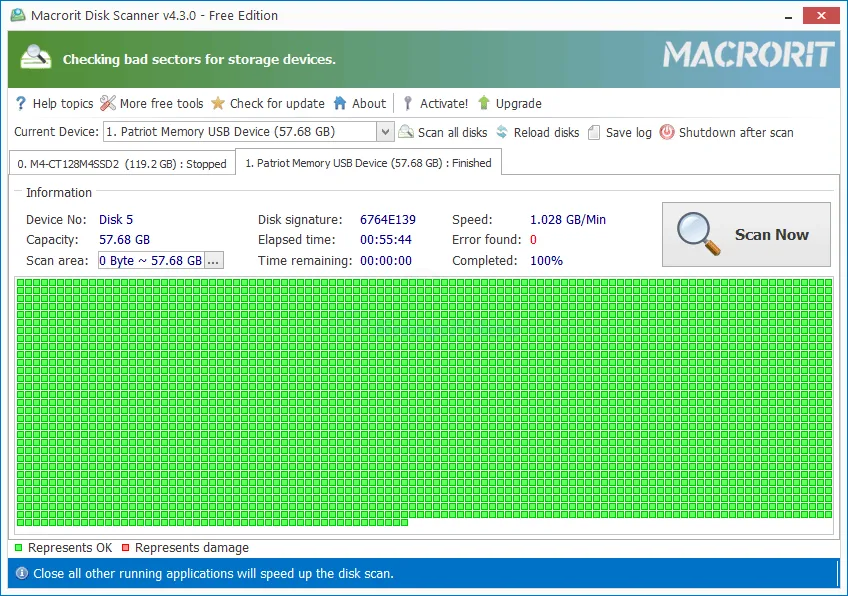Expand the Current Device dropdown arrow
848x596 pixels.
tap(385, 131)
